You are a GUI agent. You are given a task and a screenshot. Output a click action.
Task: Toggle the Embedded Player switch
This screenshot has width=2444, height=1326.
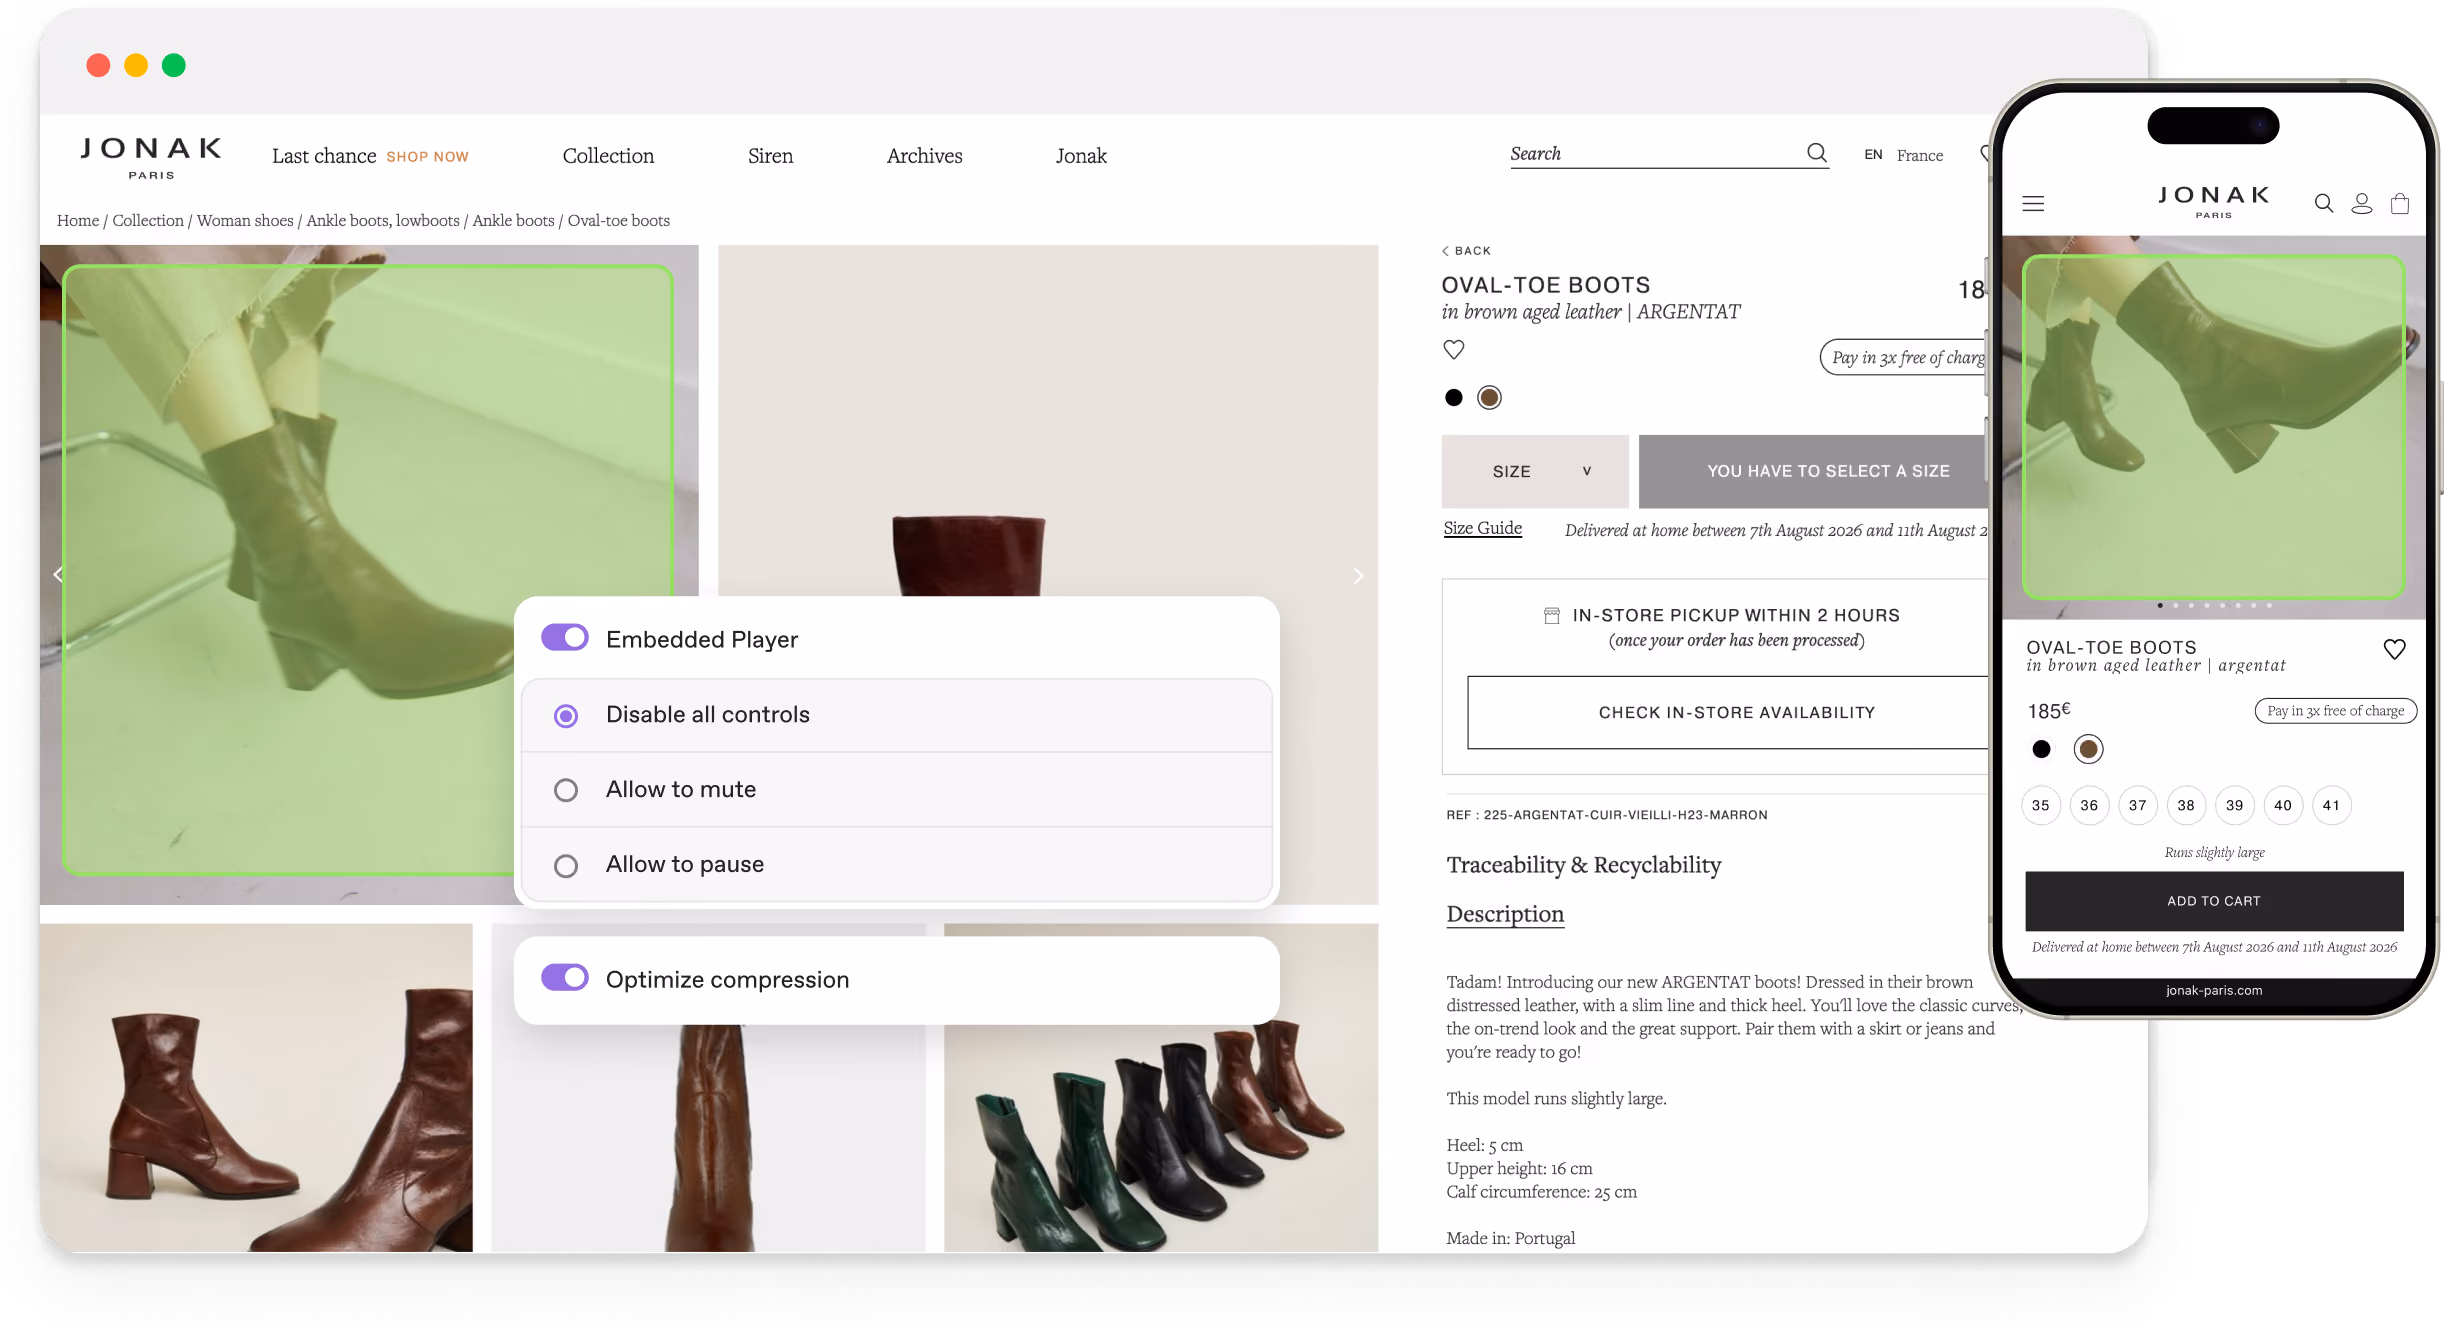point(565,638)
